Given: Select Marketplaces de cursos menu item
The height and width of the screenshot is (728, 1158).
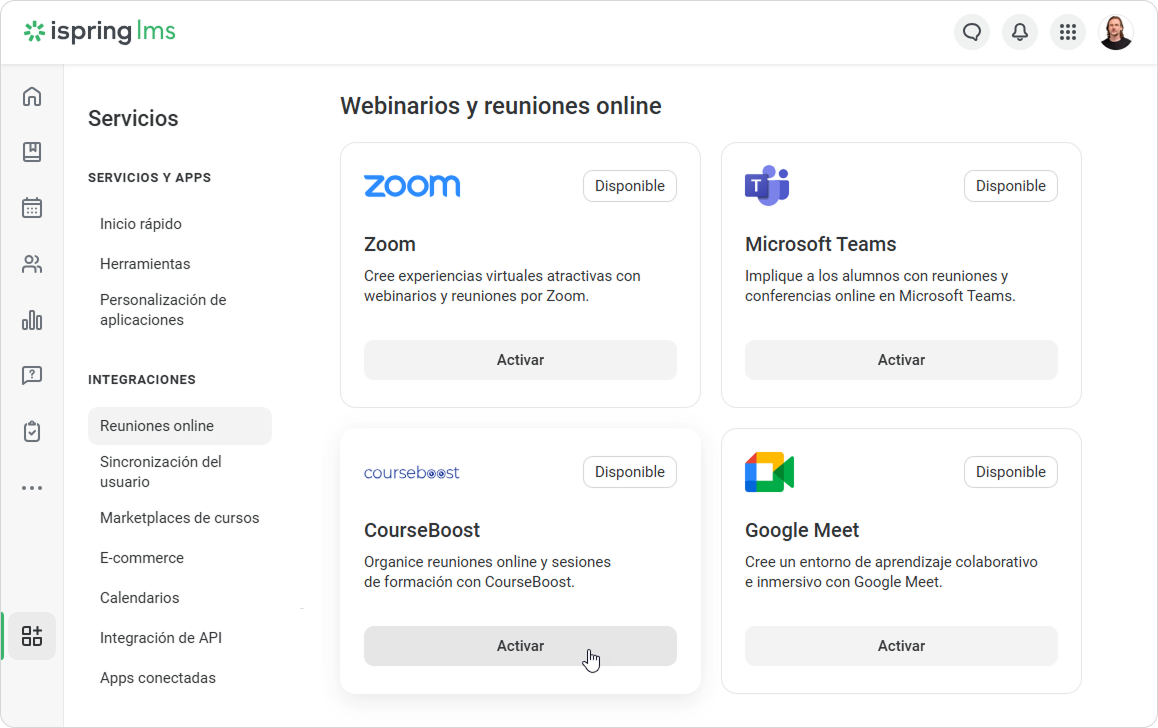Looking at the screenshot, I should pyautogui.click(x=179, y=518).
